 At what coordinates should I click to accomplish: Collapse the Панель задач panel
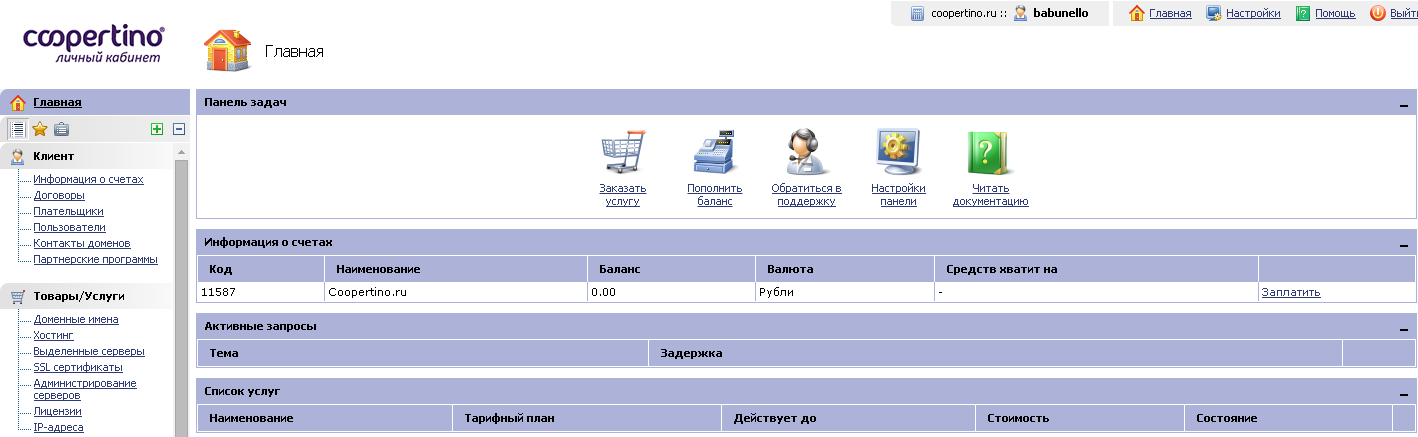tap(1404, 105)
